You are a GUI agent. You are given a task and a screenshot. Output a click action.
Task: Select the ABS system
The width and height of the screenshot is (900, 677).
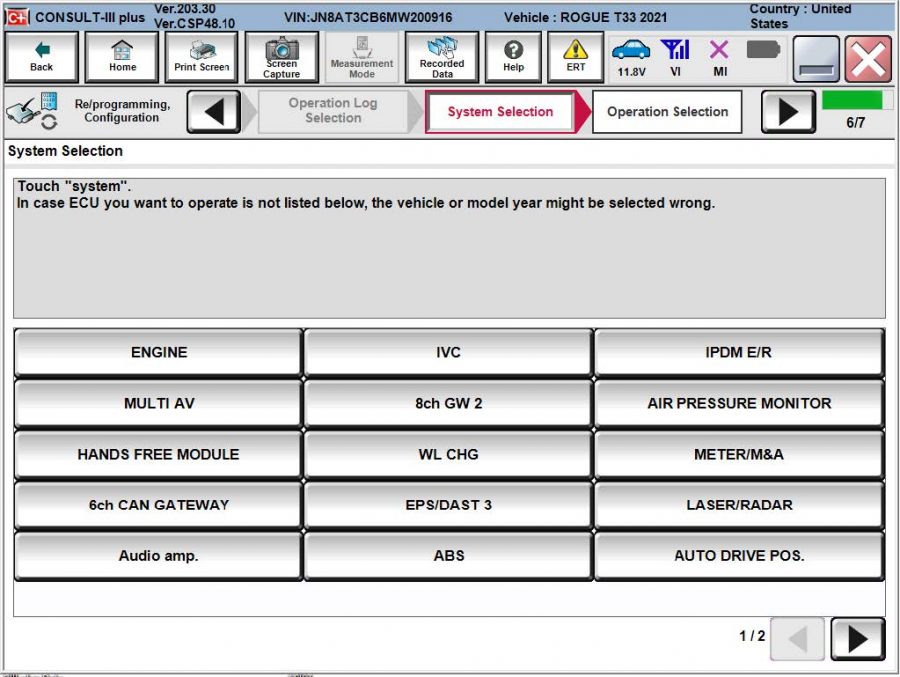coord(447,555)
